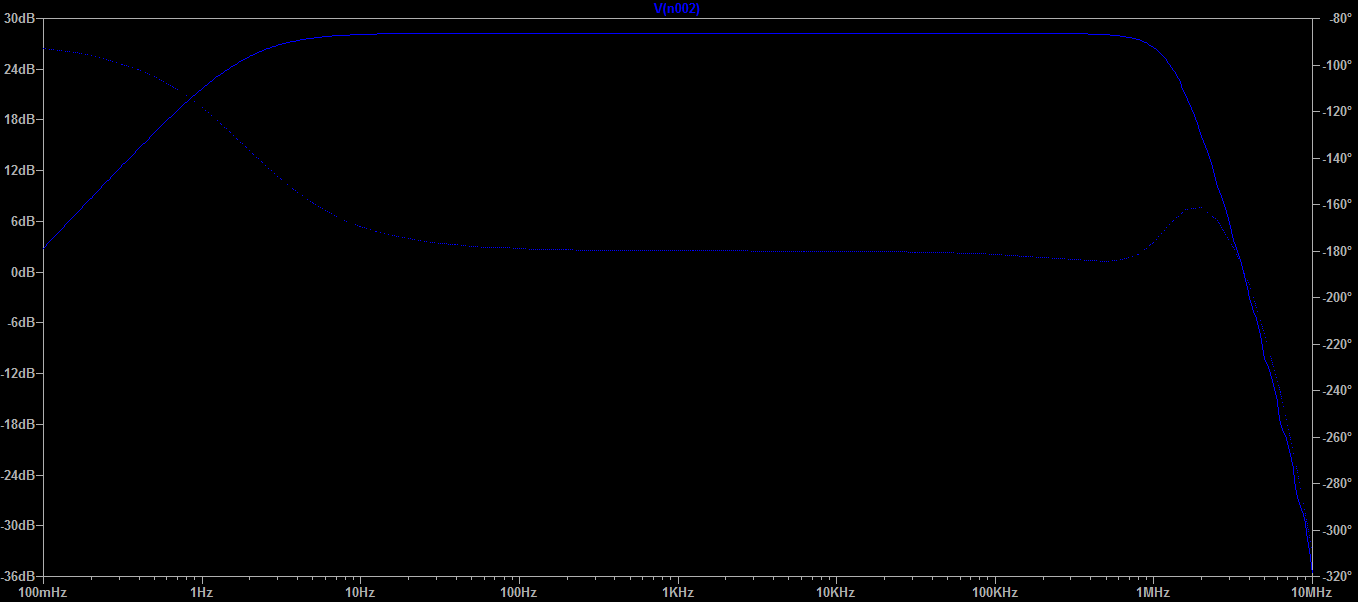
Task: Click the 30dB magnitude axis label
Action: coord(20,18)
